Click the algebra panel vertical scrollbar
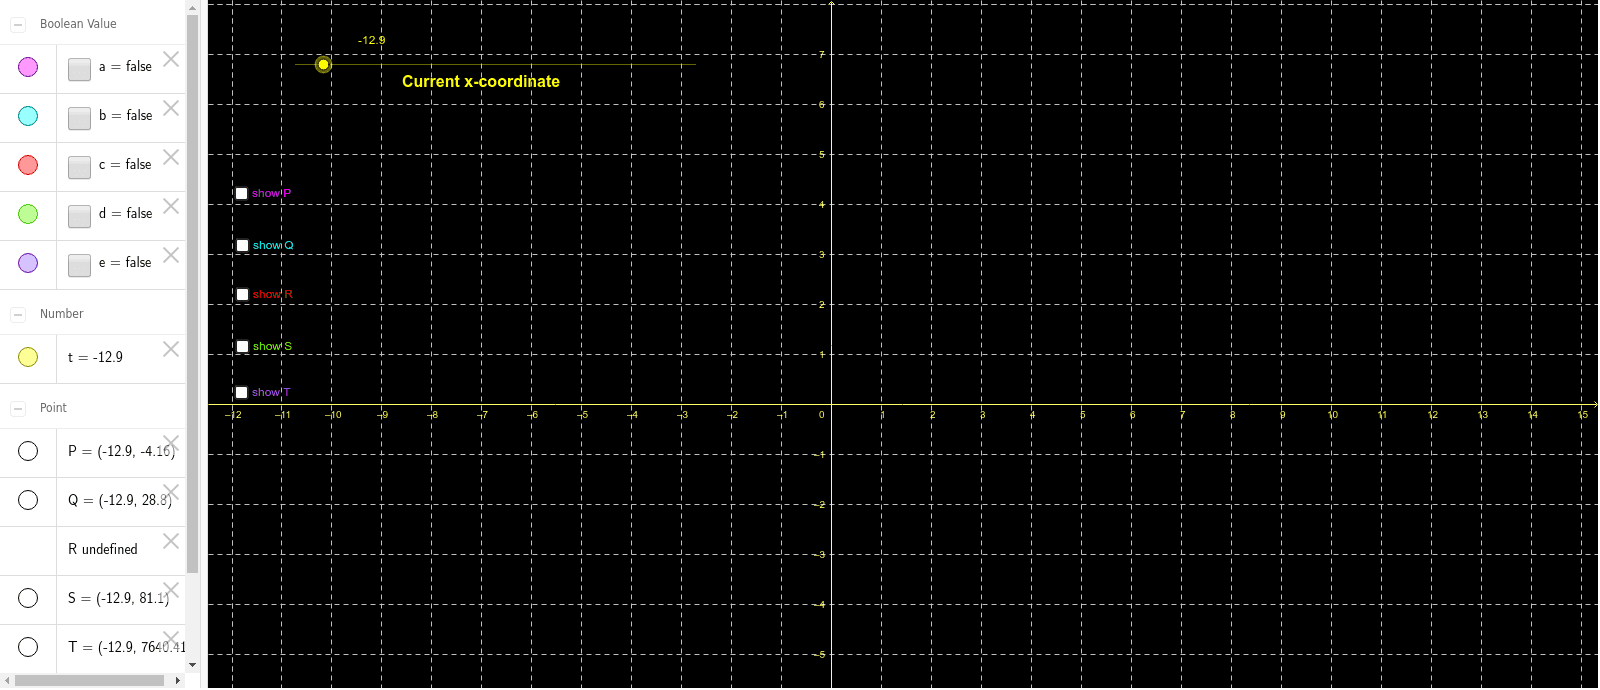 coord(193,293)
